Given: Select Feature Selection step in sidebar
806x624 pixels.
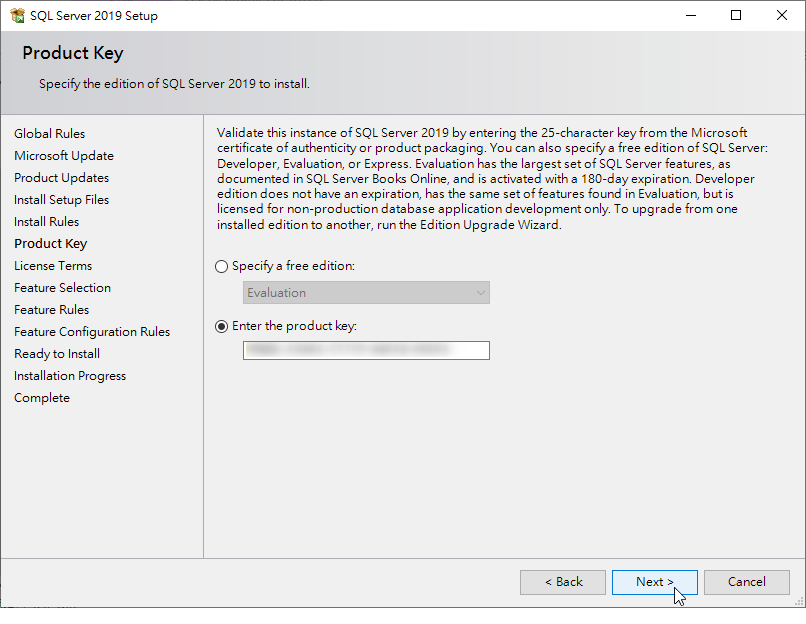Looking at the screenshot, I should point(62,288).
